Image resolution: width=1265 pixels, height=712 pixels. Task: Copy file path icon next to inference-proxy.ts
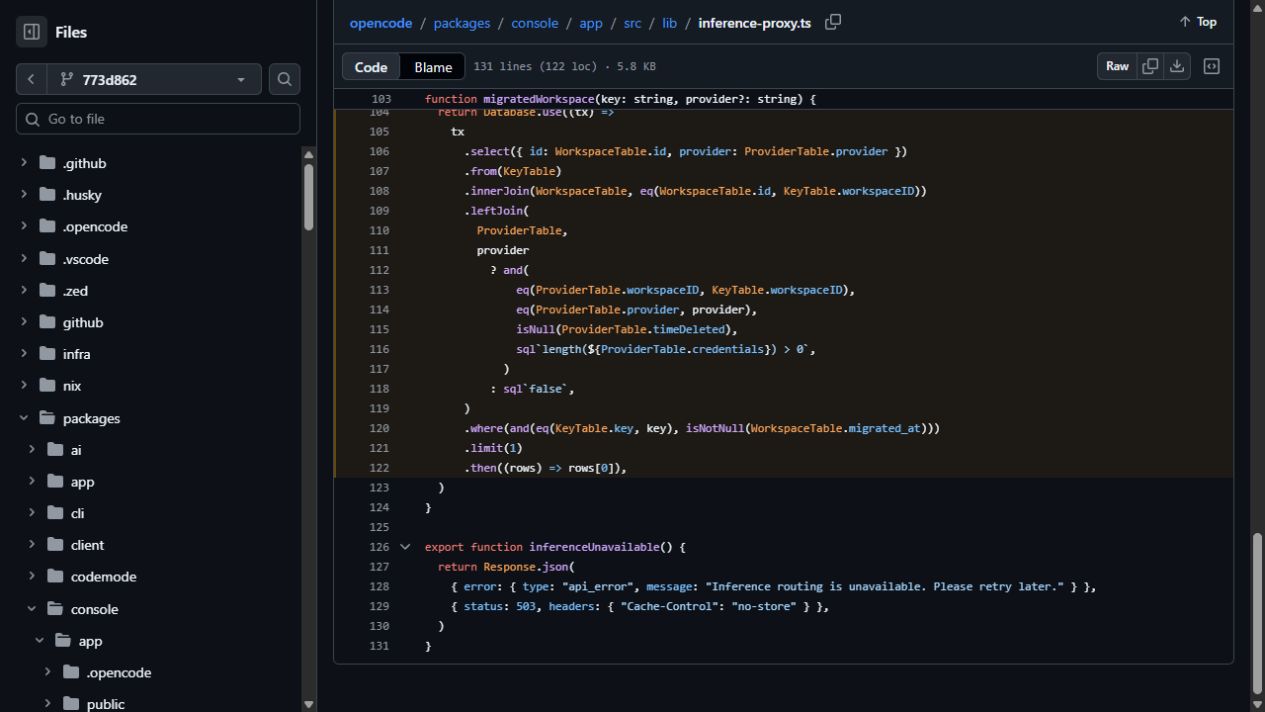point(833,22)
